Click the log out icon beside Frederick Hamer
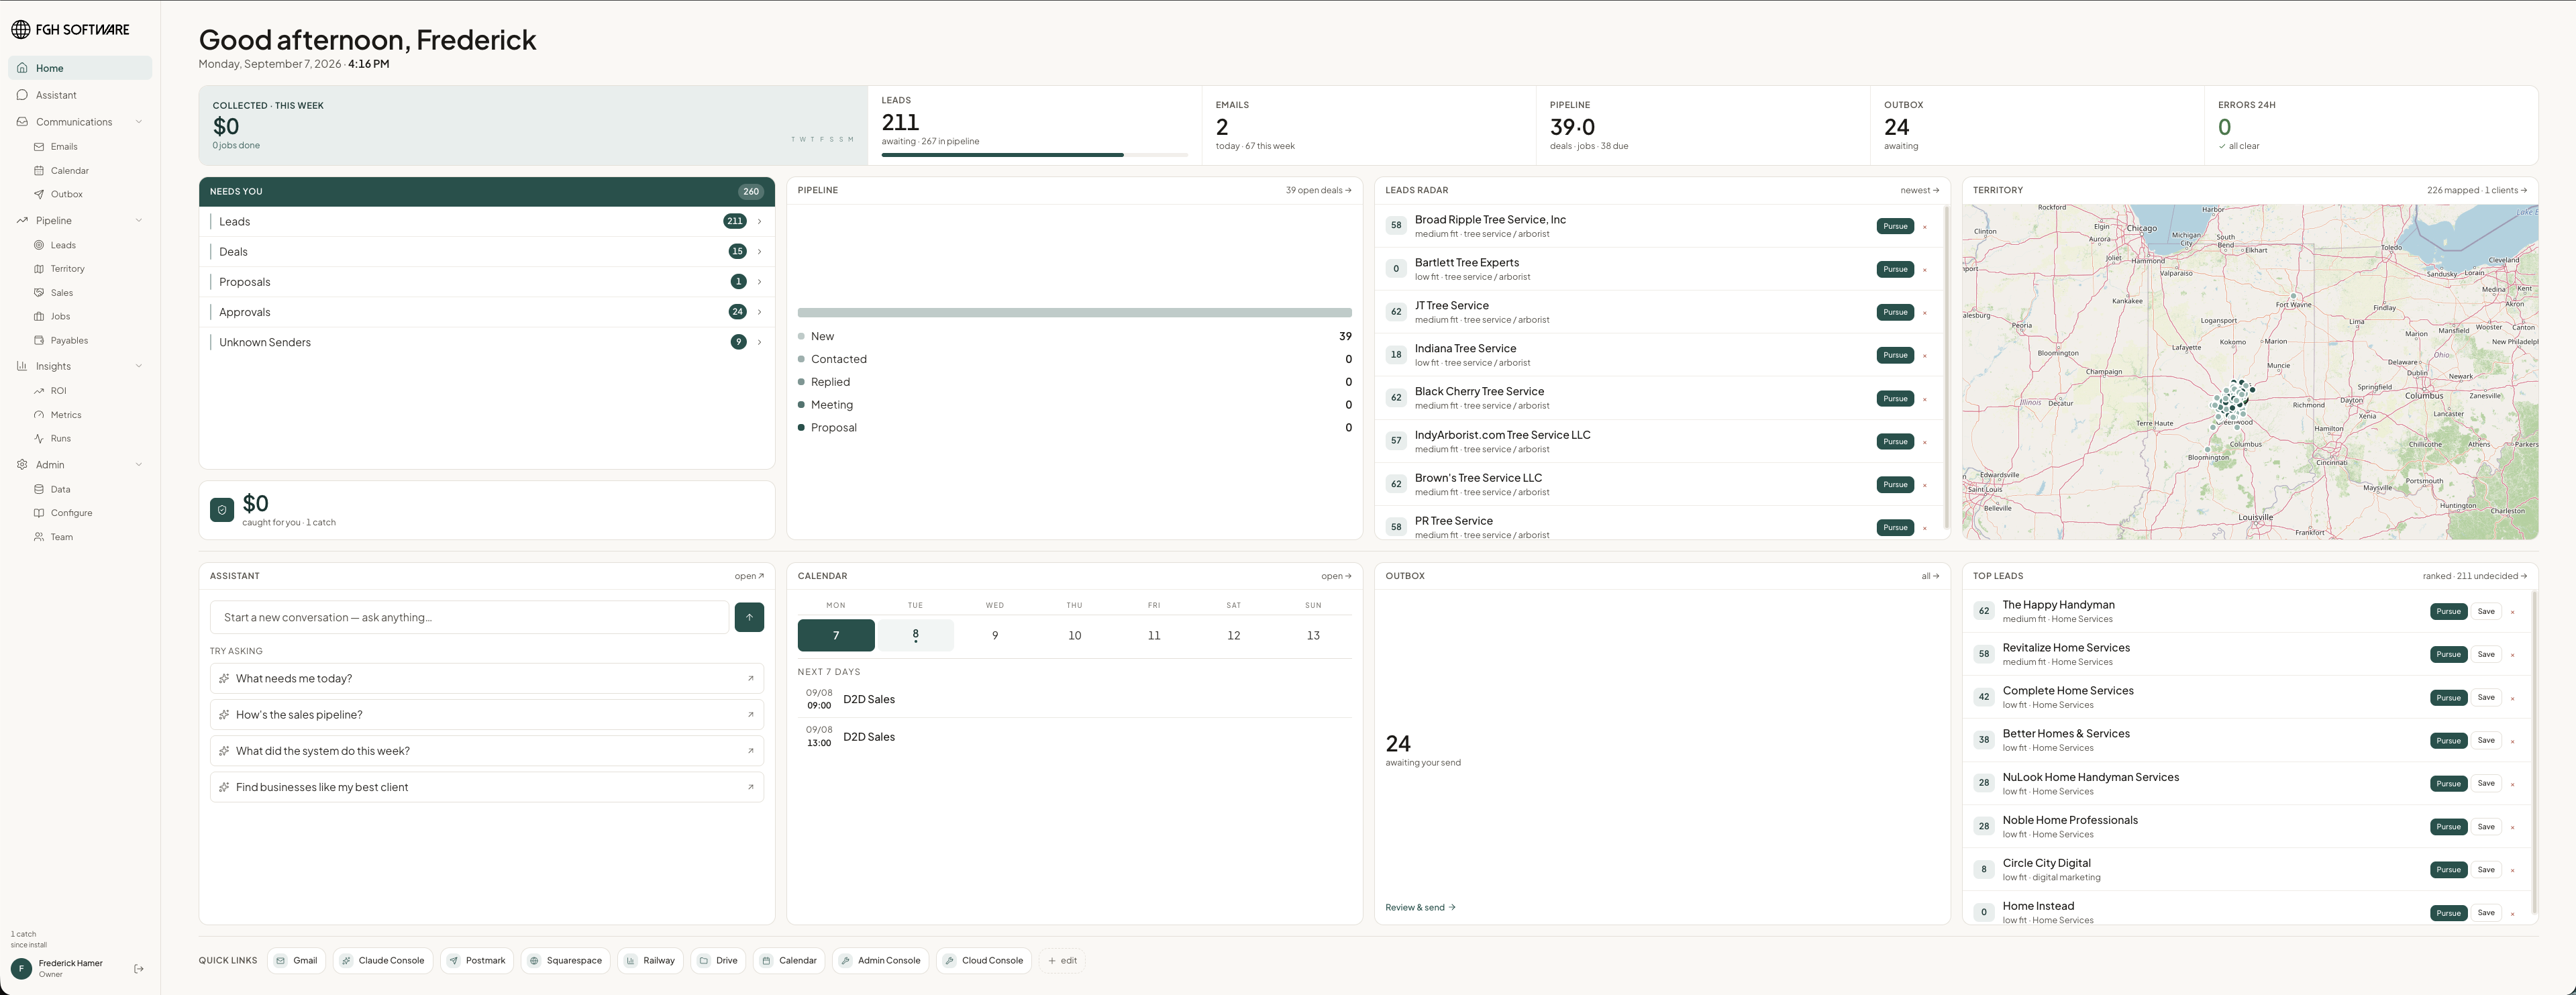Image resolution: width=2576 pixels, height=995 pixels. pos(139,969)
